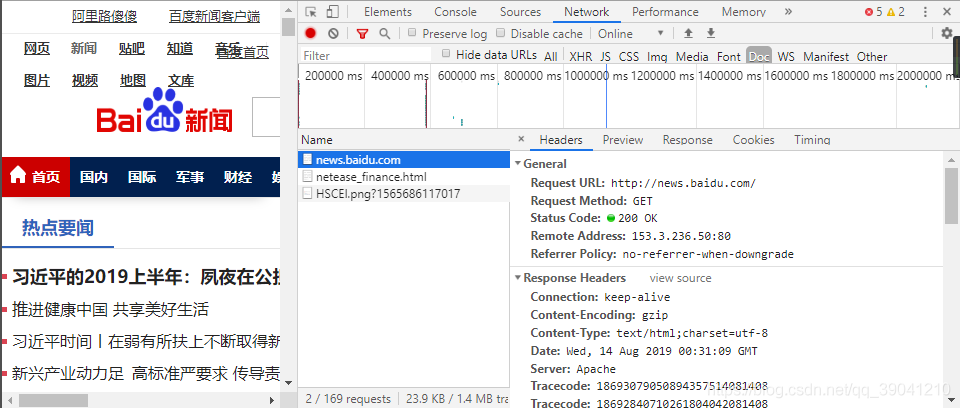
Task: Collapse the Response Headers section
Action: [x=518, y=278]
